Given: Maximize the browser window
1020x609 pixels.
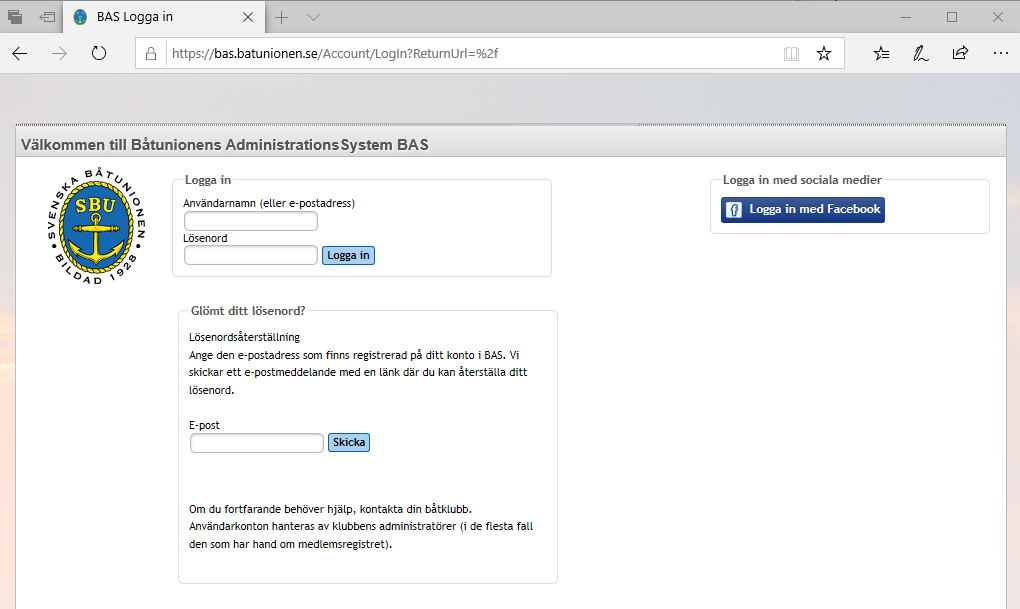Looking at the screenshot, I should [x=952, y=18].
